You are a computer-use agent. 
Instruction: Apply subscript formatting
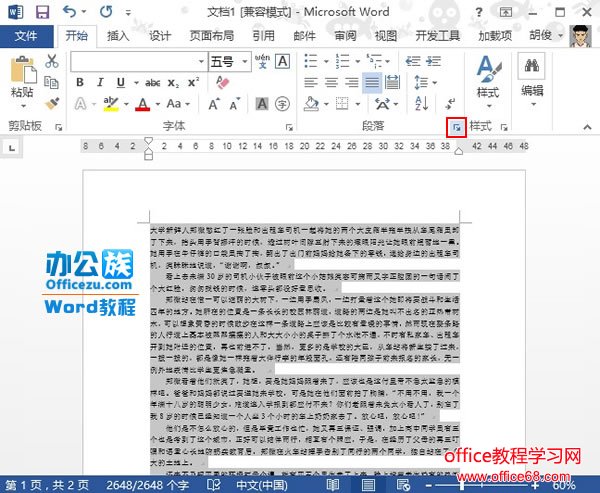(173, 83)
